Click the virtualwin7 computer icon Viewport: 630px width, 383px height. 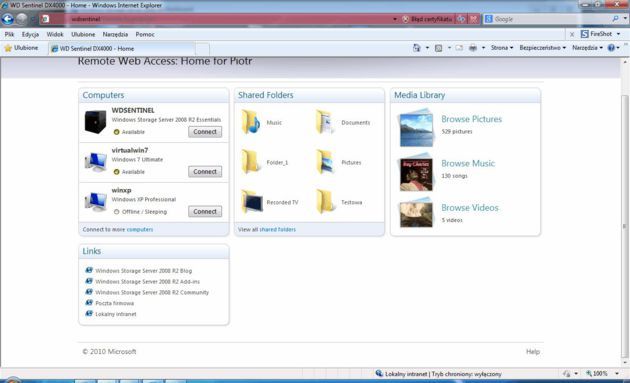pos(95,162)
